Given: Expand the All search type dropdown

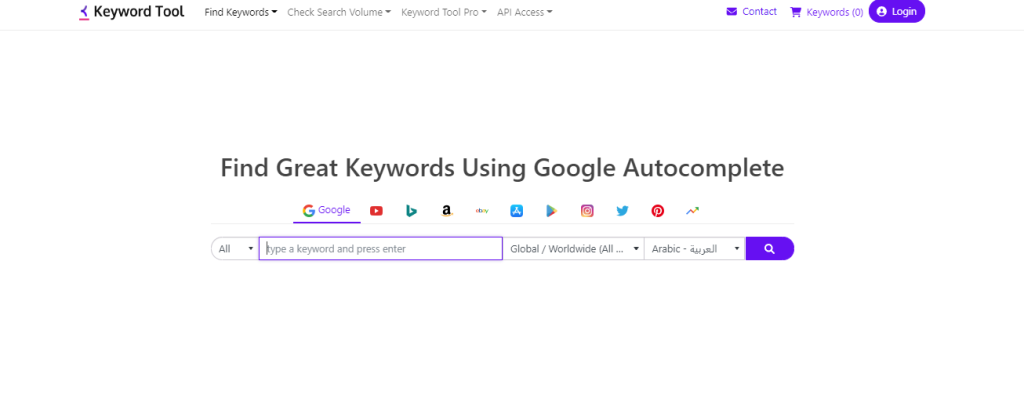Looking at the screenshot, I should coord(235,249).
